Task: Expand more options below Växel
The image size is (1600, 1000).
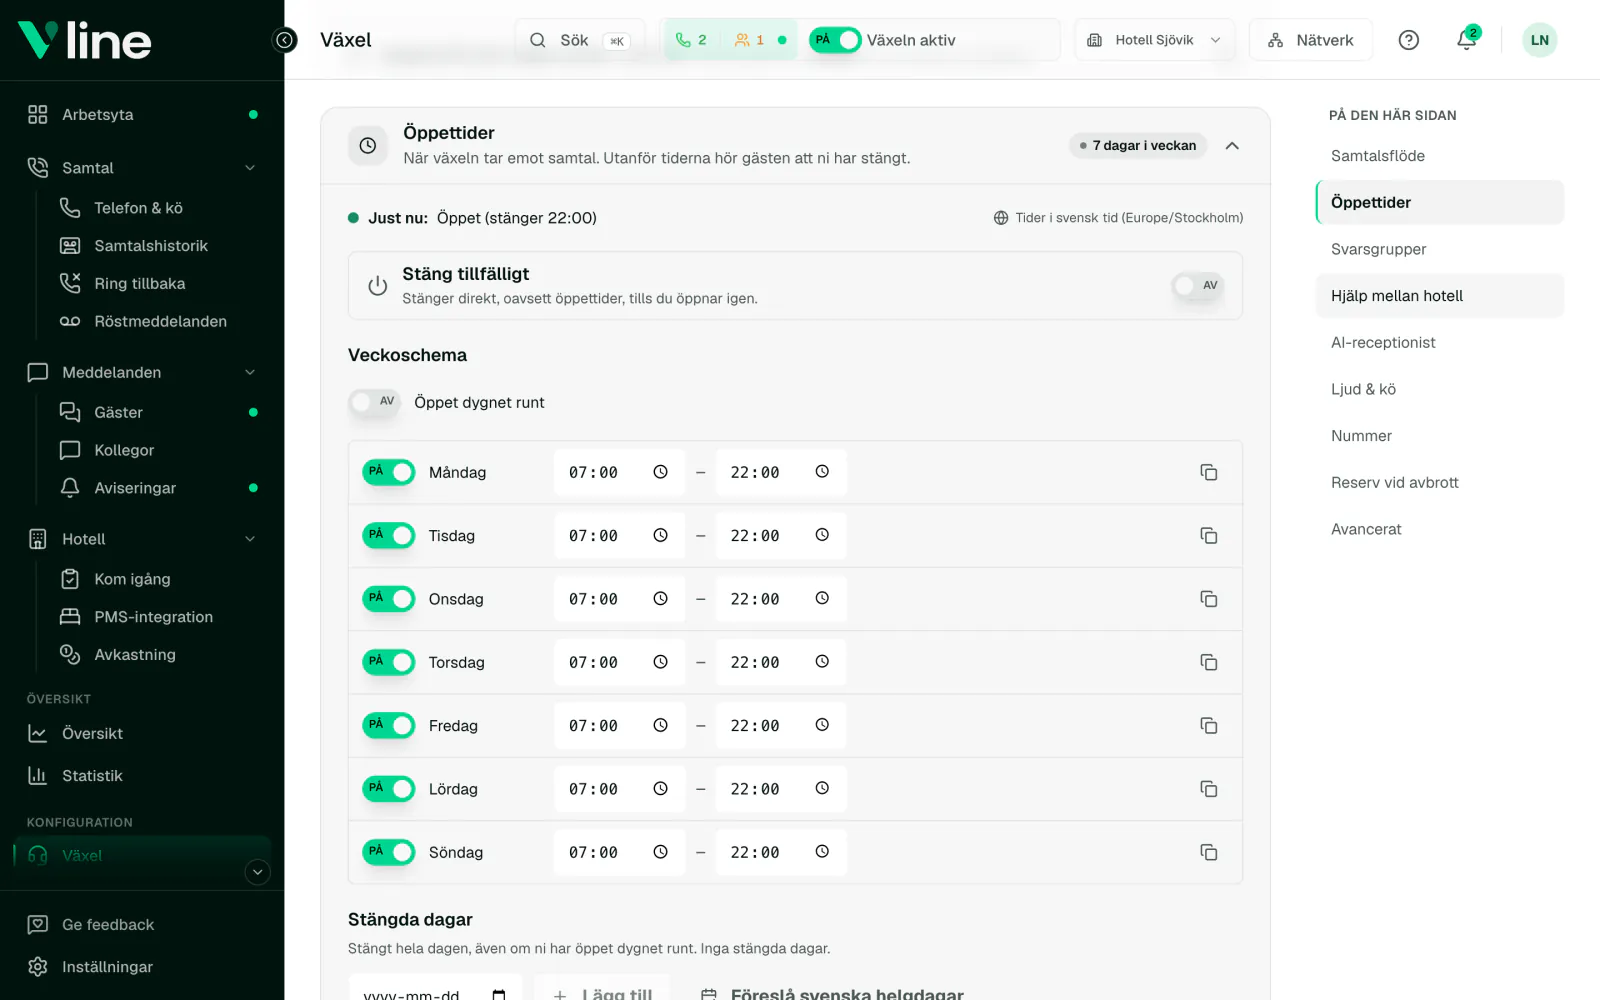Action: pyautogui.click(x=257, y=872)
